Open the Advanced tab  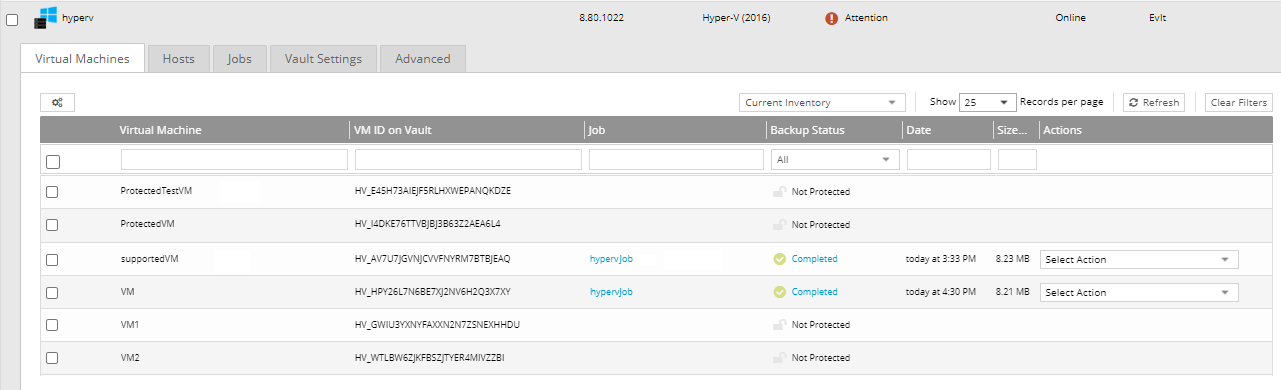(x=423, y=59)
